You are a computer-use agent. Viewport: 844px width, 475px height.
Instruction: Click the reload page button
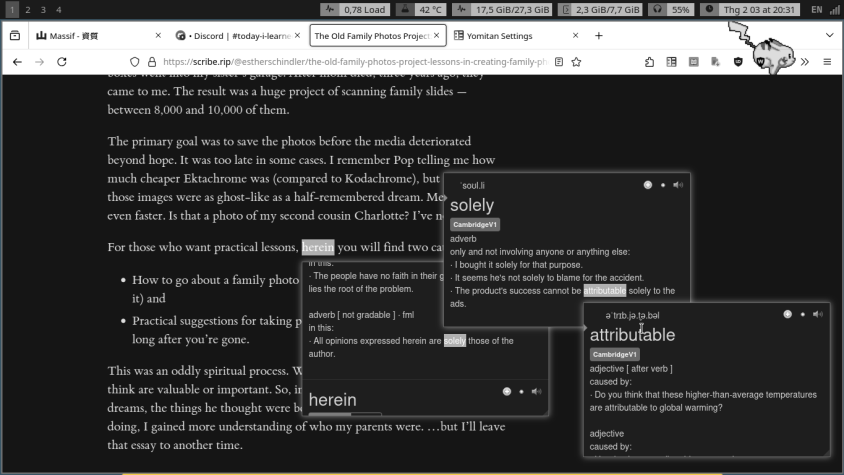tap(62, 62)
